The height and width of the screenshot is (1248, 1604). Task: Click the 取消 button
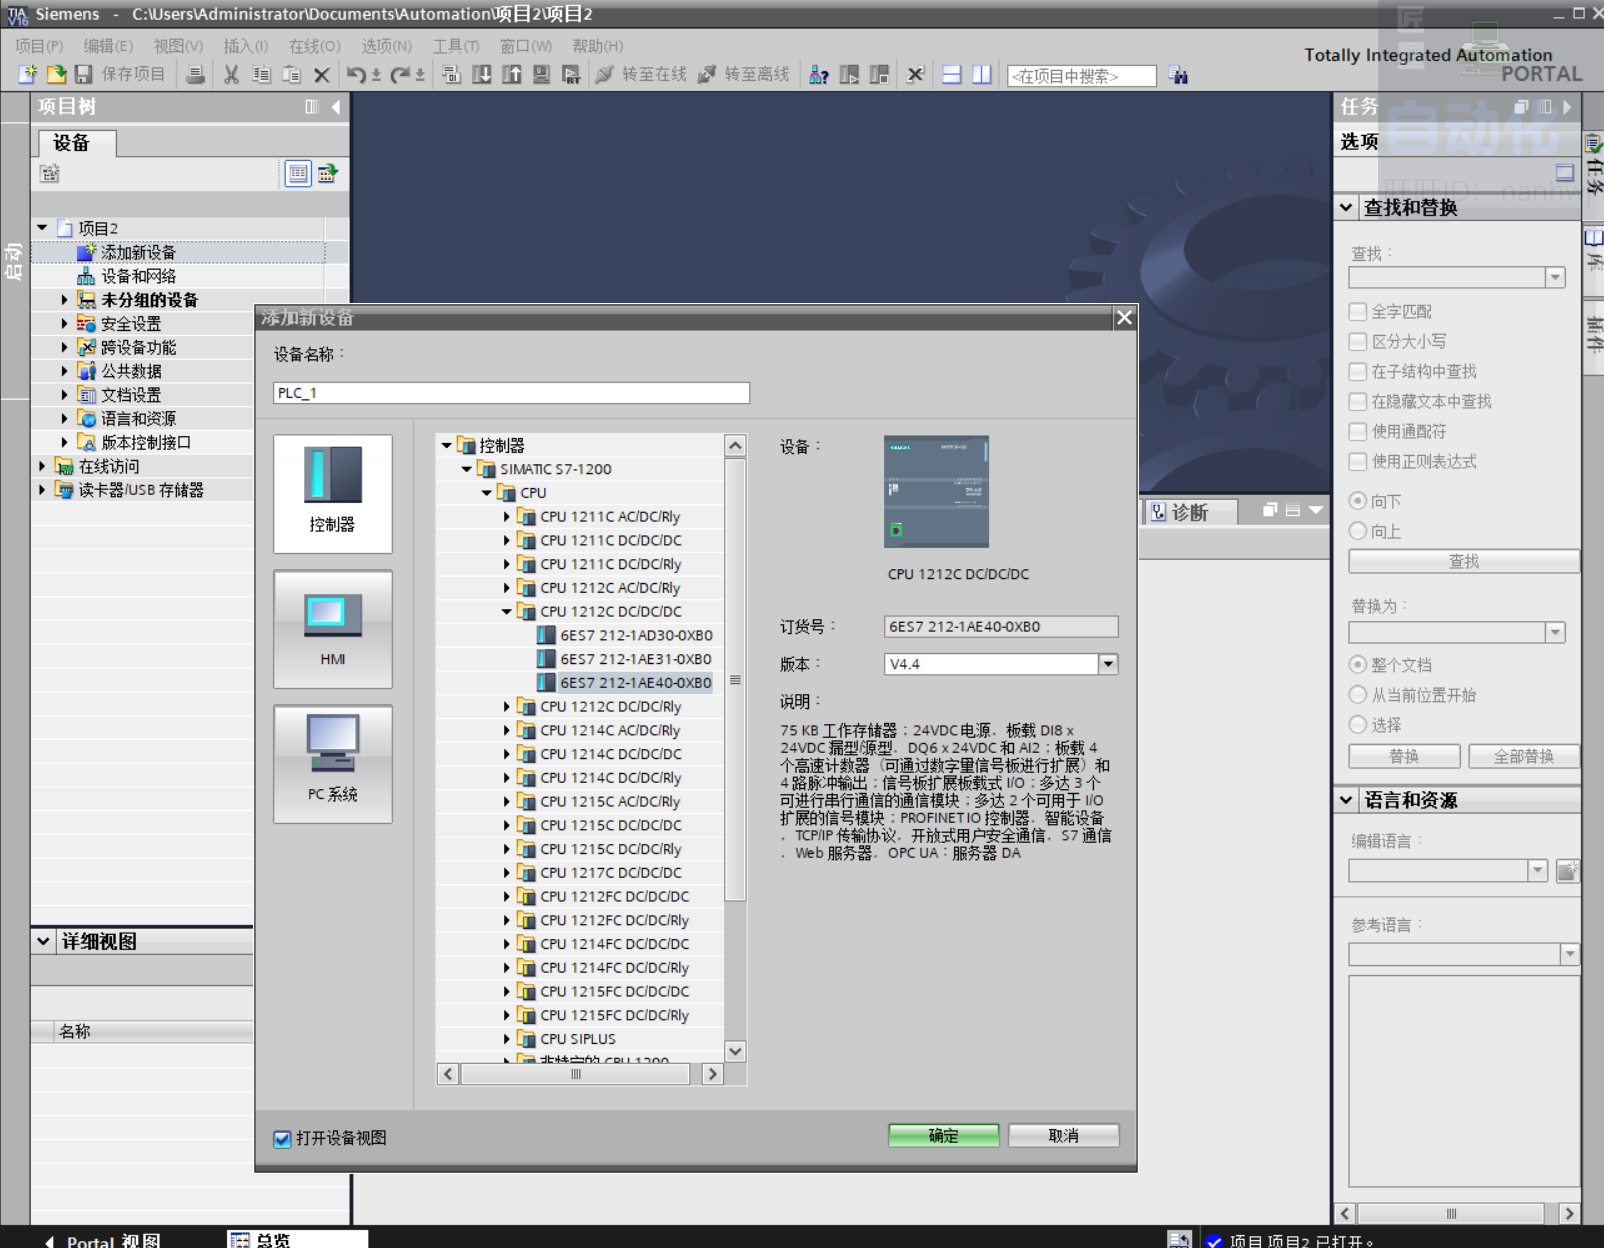pyautogui.click(x=1064, y=1136)
